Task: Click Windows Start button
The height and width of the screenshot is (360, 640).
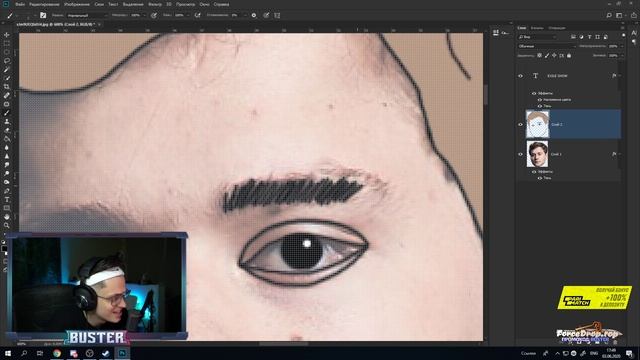Action: [x=8, y=353]
